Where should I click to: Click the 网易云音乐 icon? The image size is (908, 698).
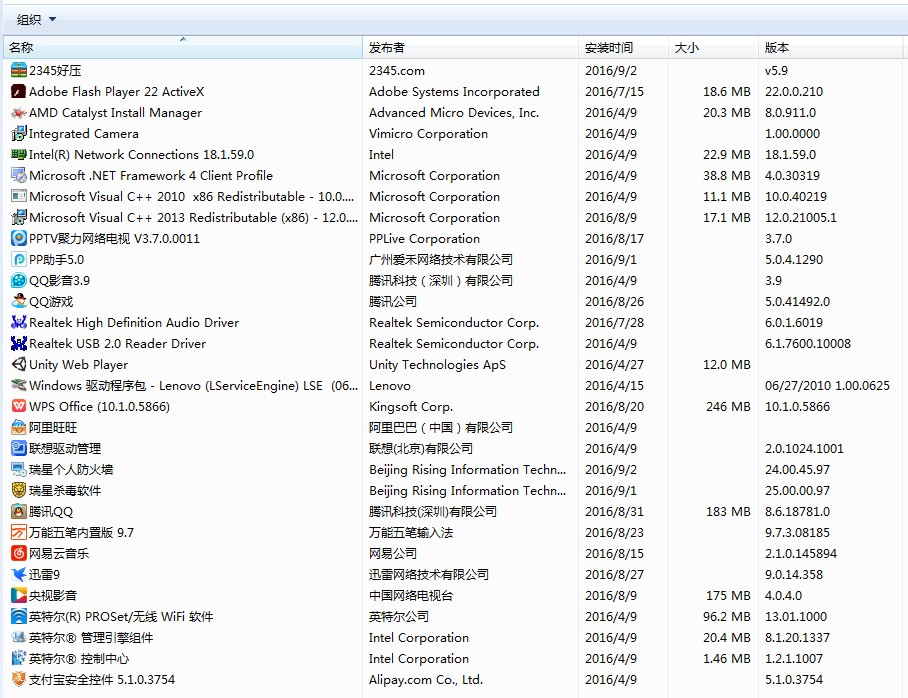point(19,553)
